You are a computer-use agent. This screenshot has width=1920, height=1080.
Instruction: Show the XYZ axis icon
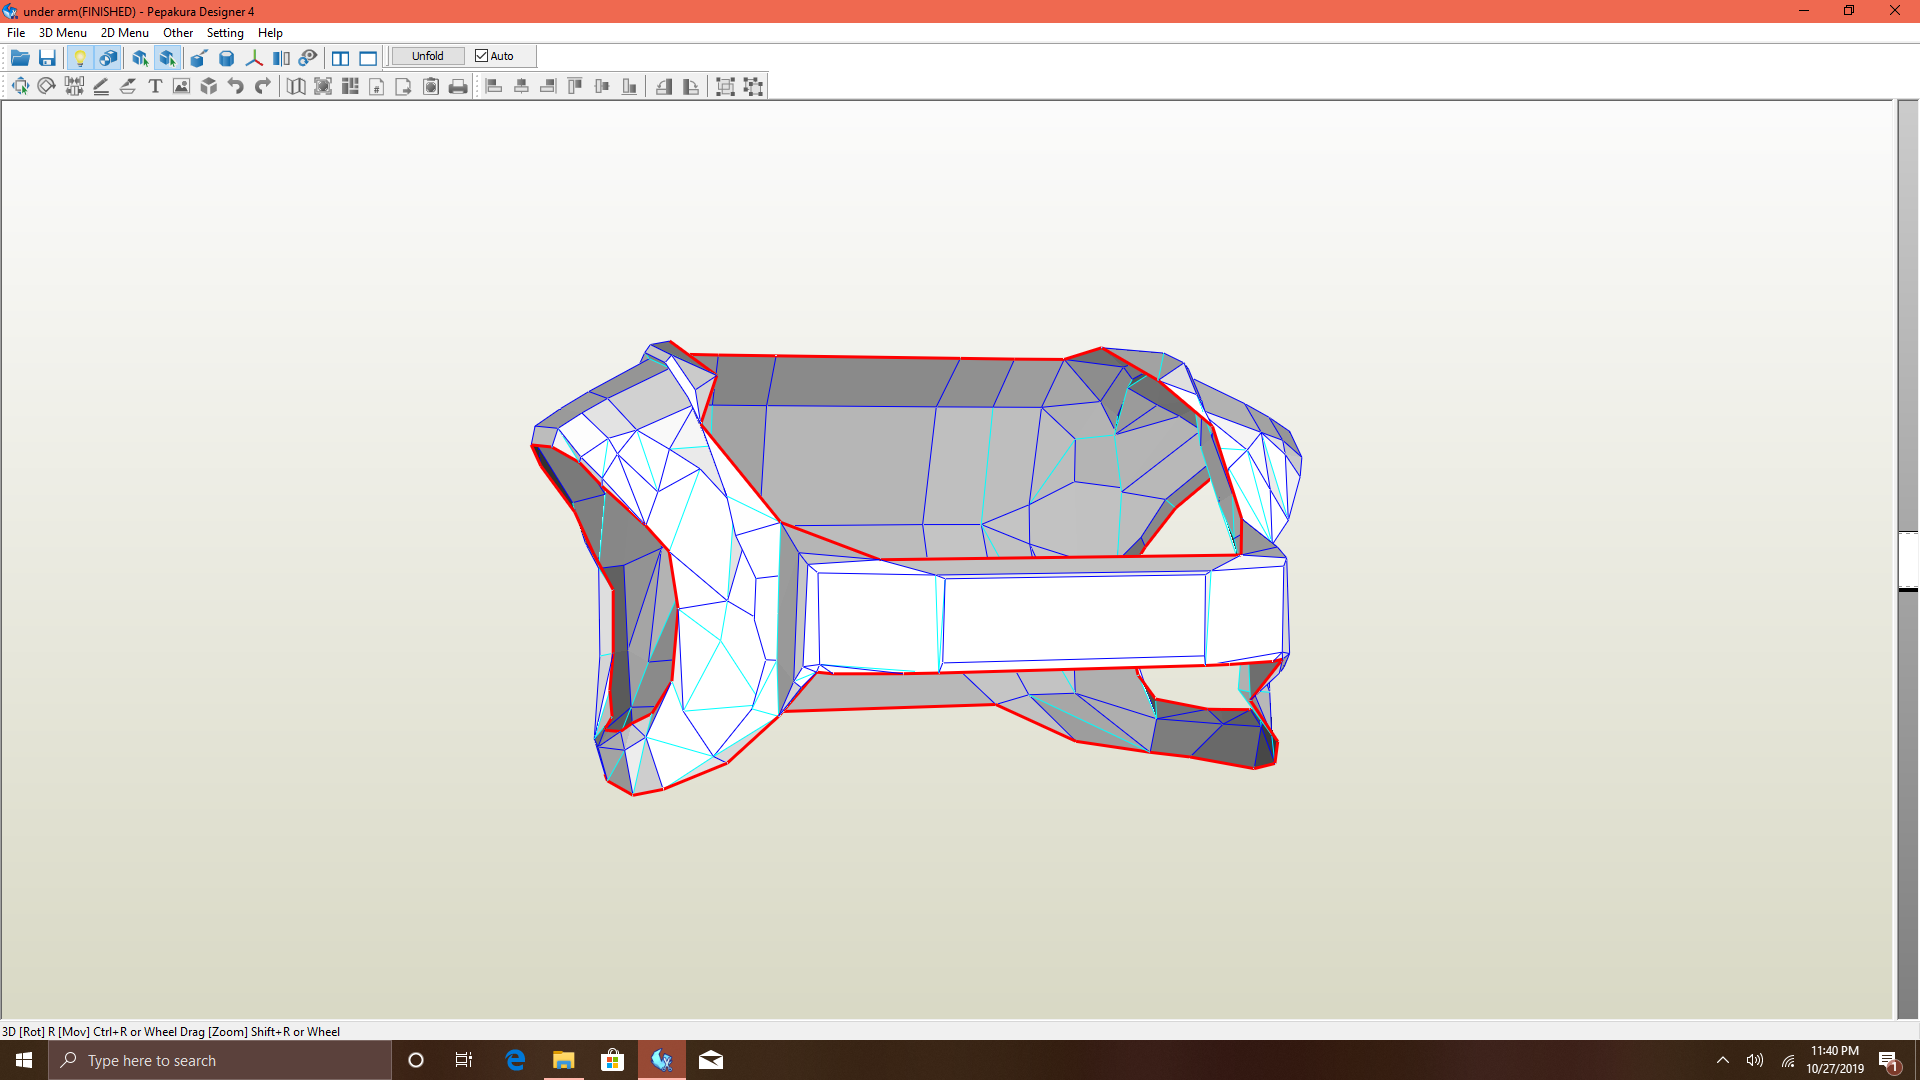pos(254,57)
